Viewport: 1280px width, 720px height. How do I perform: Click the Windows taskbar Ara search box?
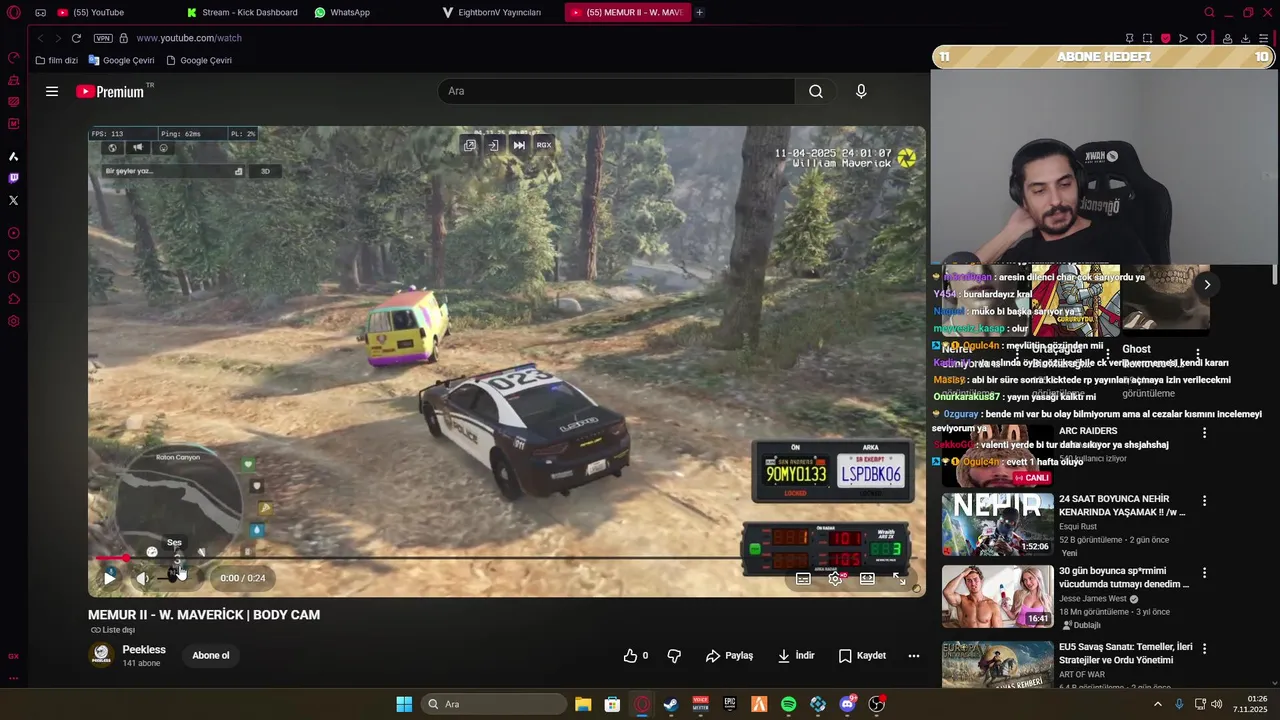click(x=494, y=704)
